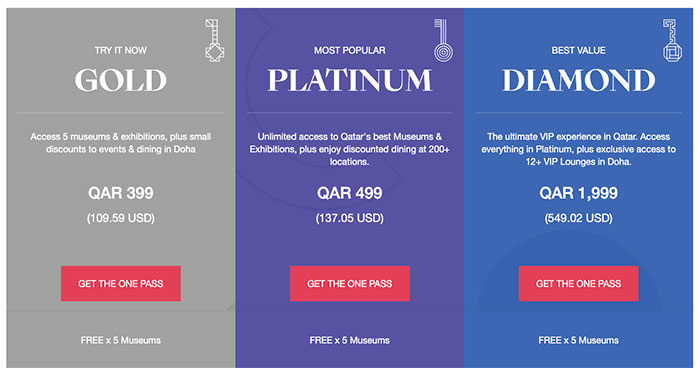Click the MOST POPULAR label
Screen dimensions: 700x368
point(350,50)
